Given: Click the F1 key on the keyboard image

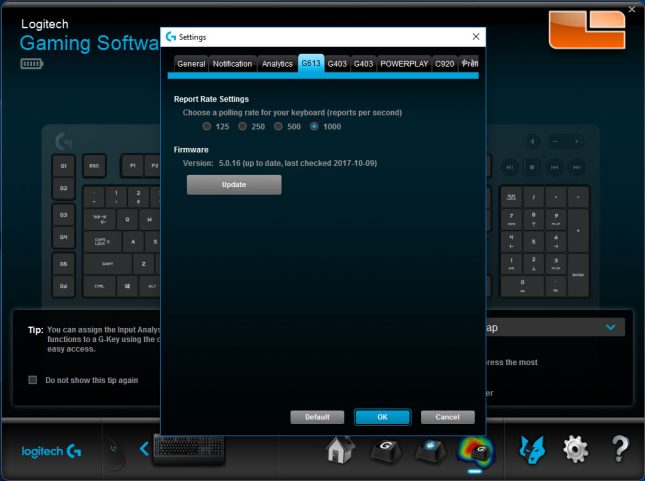Looking at the screenshot, I should tap(132, 166).
